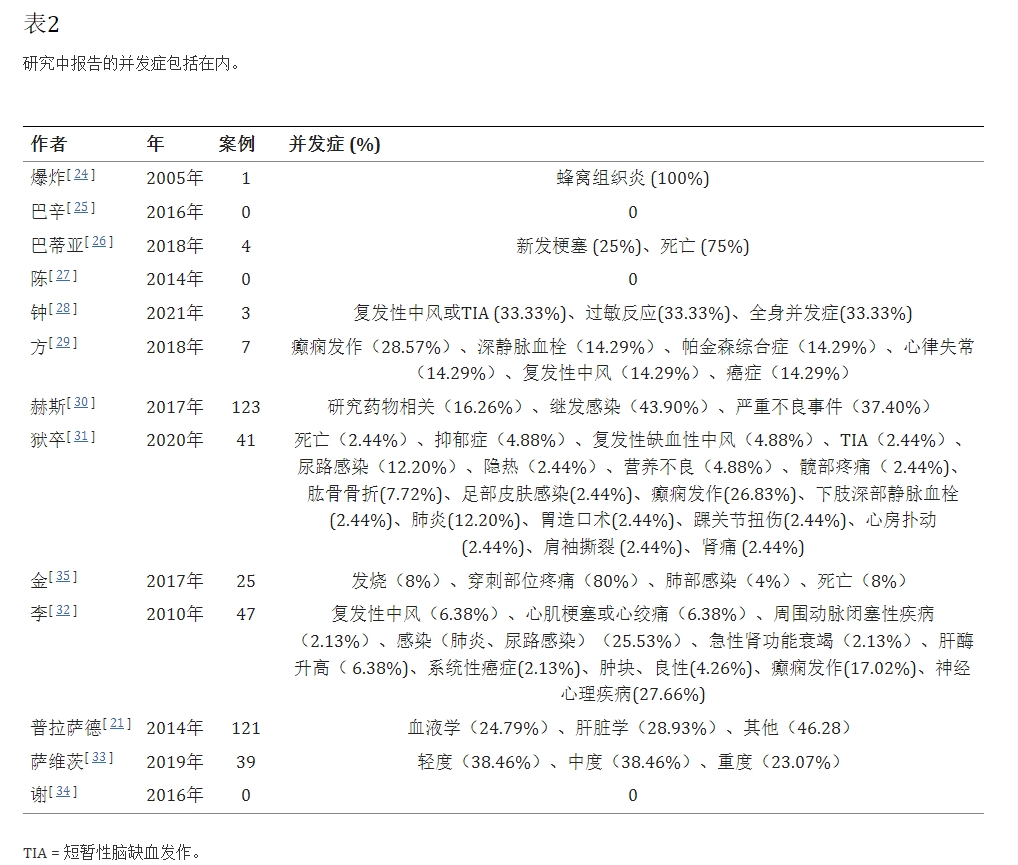Open citation reference 25 next to 巴辛
Screen dimensions: 1018x865
(x=79, y=205)
